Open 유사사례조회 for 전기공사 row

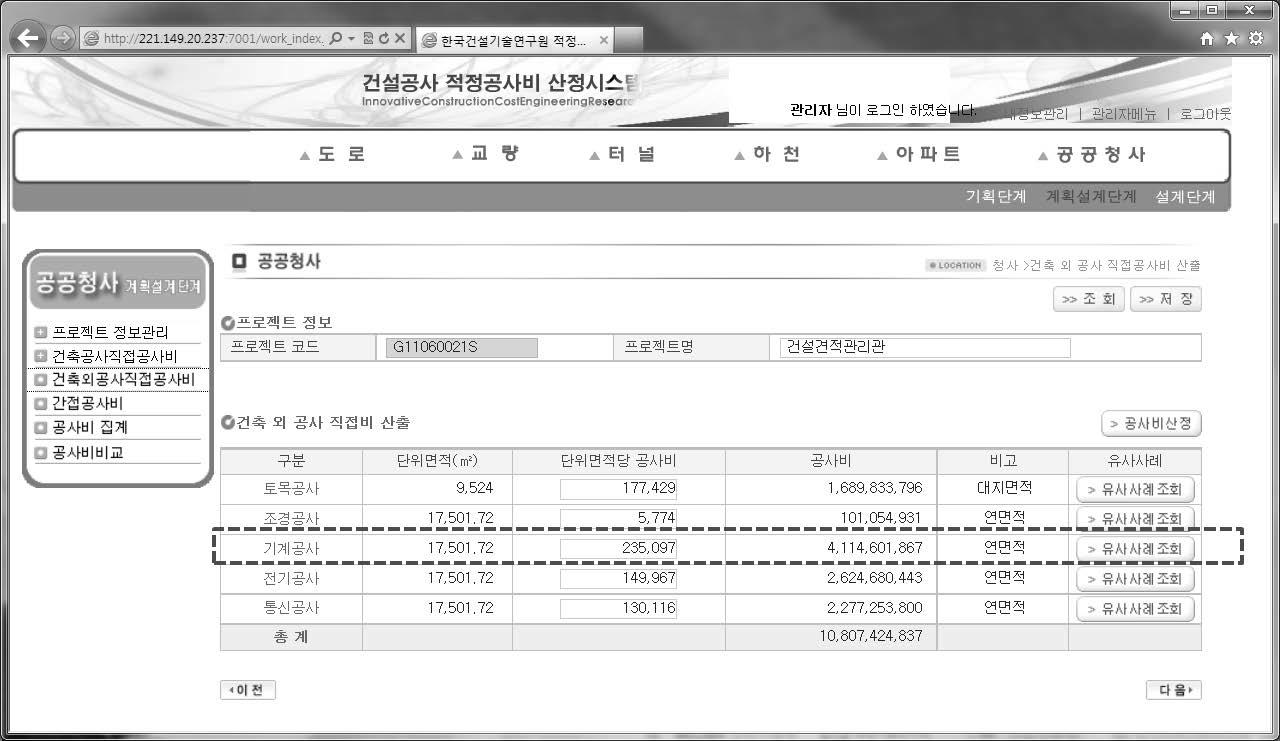tap(1135, 579)
